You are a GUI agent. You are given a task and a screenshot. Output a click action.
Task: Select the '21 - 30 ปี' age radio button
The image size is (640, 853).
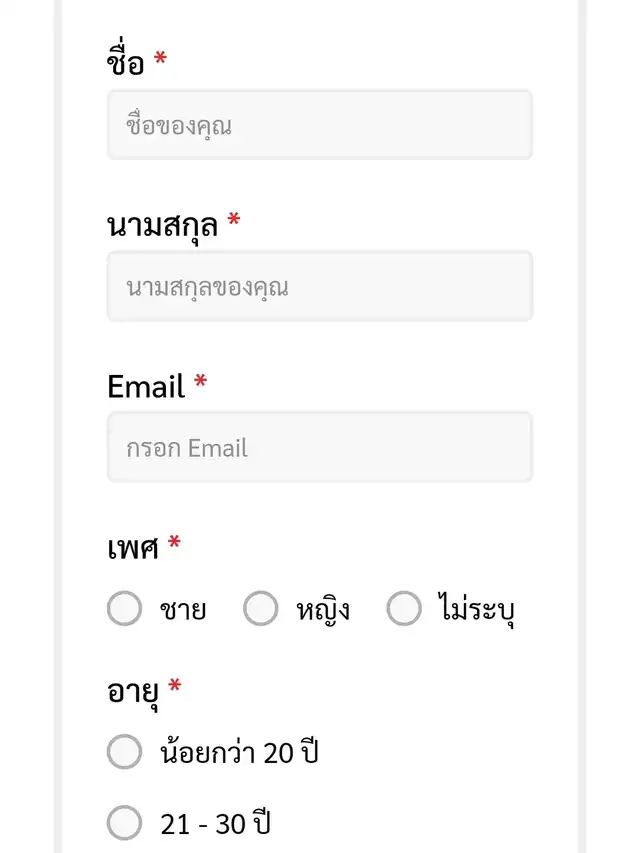click(x=124, y=823)
